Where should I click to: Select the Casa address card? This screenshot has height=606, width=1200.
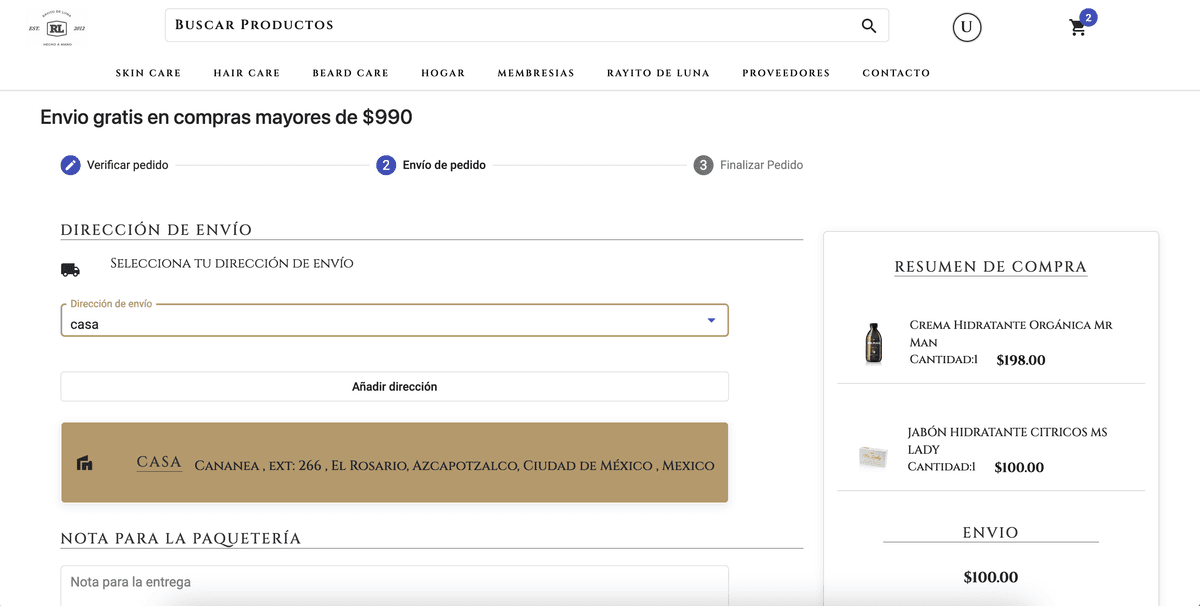point(394,462)
